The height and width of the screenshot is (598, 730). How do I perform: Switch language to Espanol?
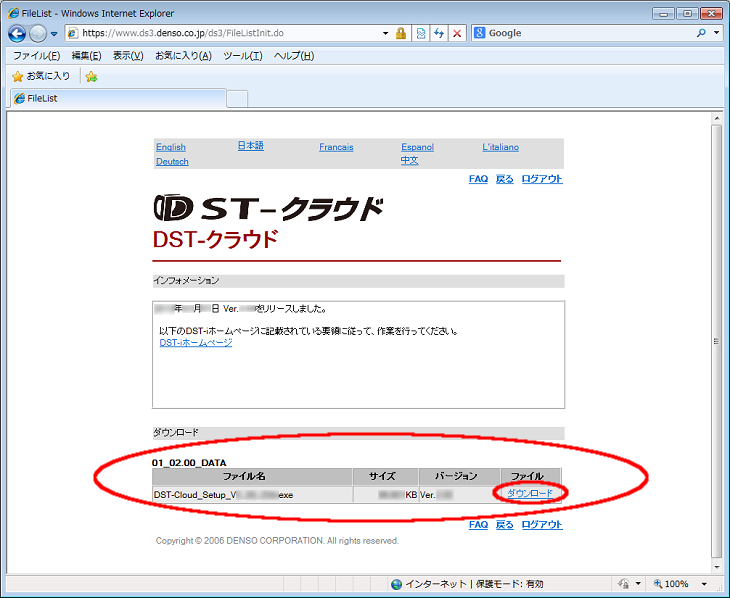[x=417, y=147]
